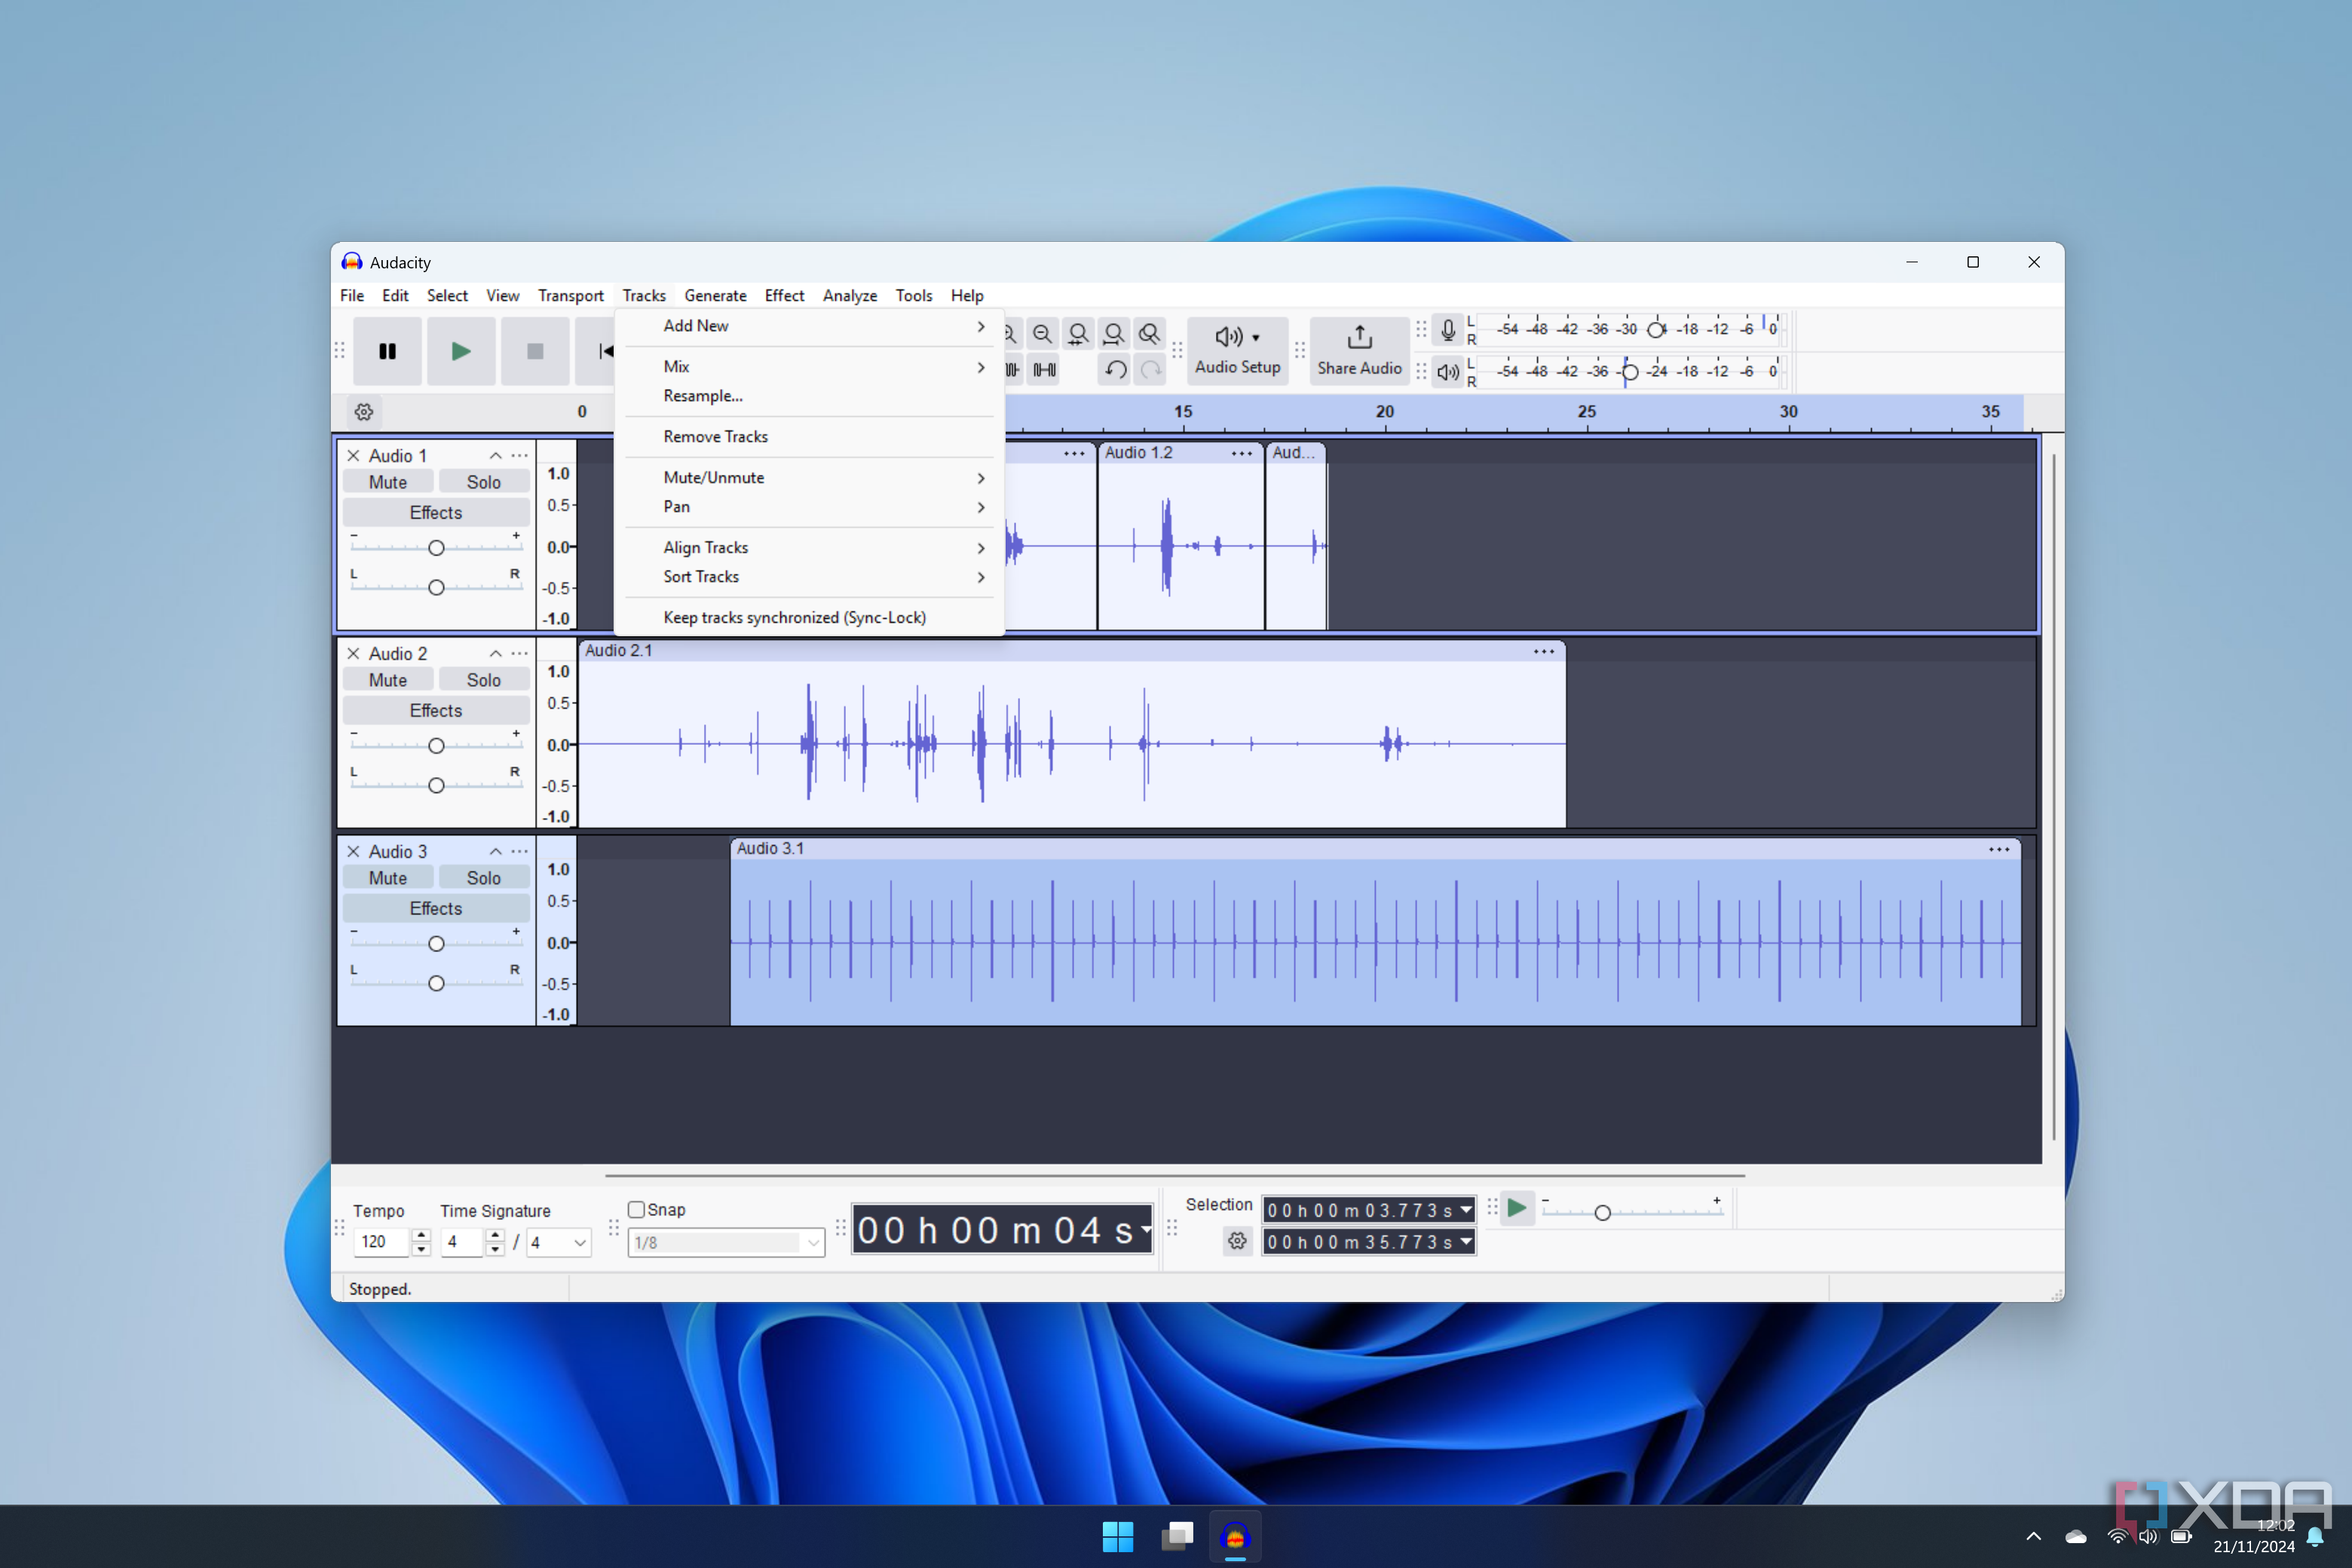Enable Snap checkbox
Screen dimensions: 2352x1568
pos(637,1208)
